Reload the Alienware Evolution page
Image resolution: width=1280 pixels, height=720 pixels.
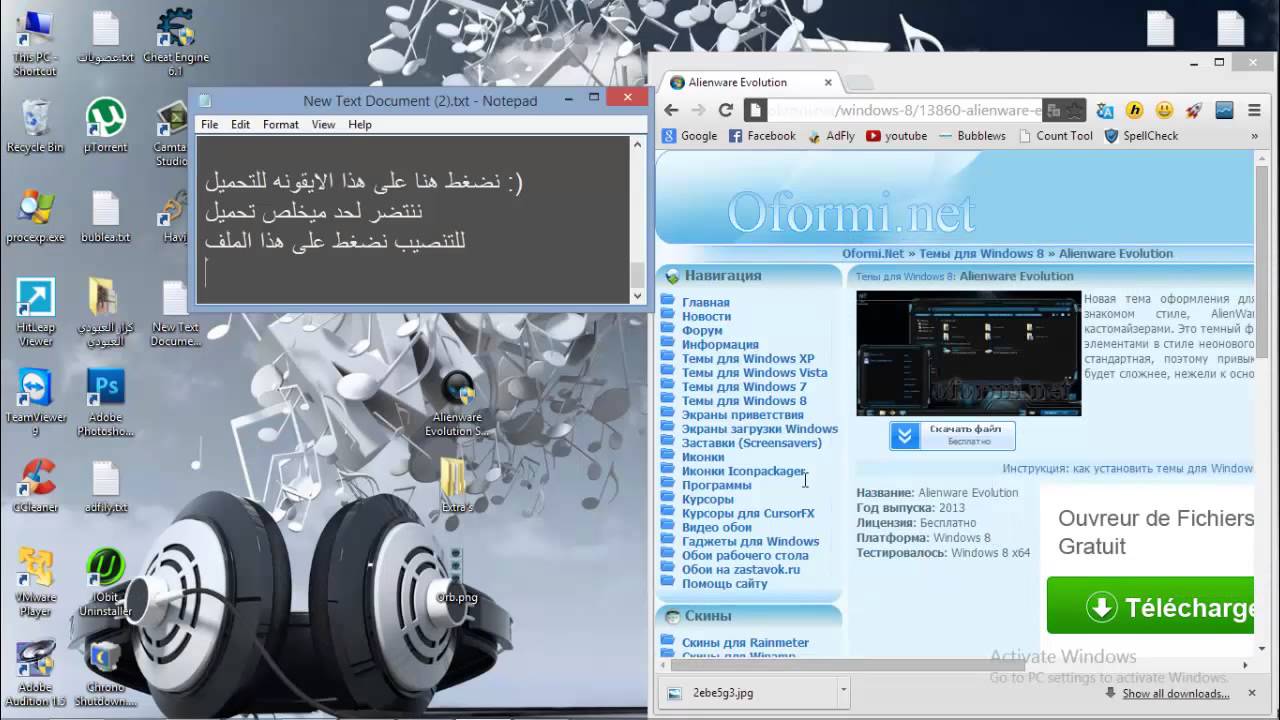tap(726, 110)
